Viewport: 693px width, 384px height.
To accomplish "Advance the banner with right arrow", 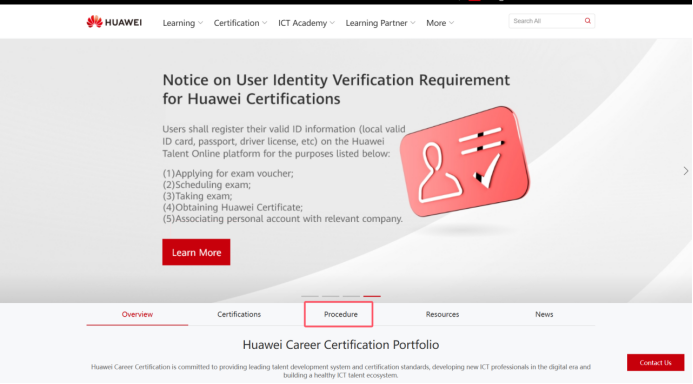I will pos(685,171).
